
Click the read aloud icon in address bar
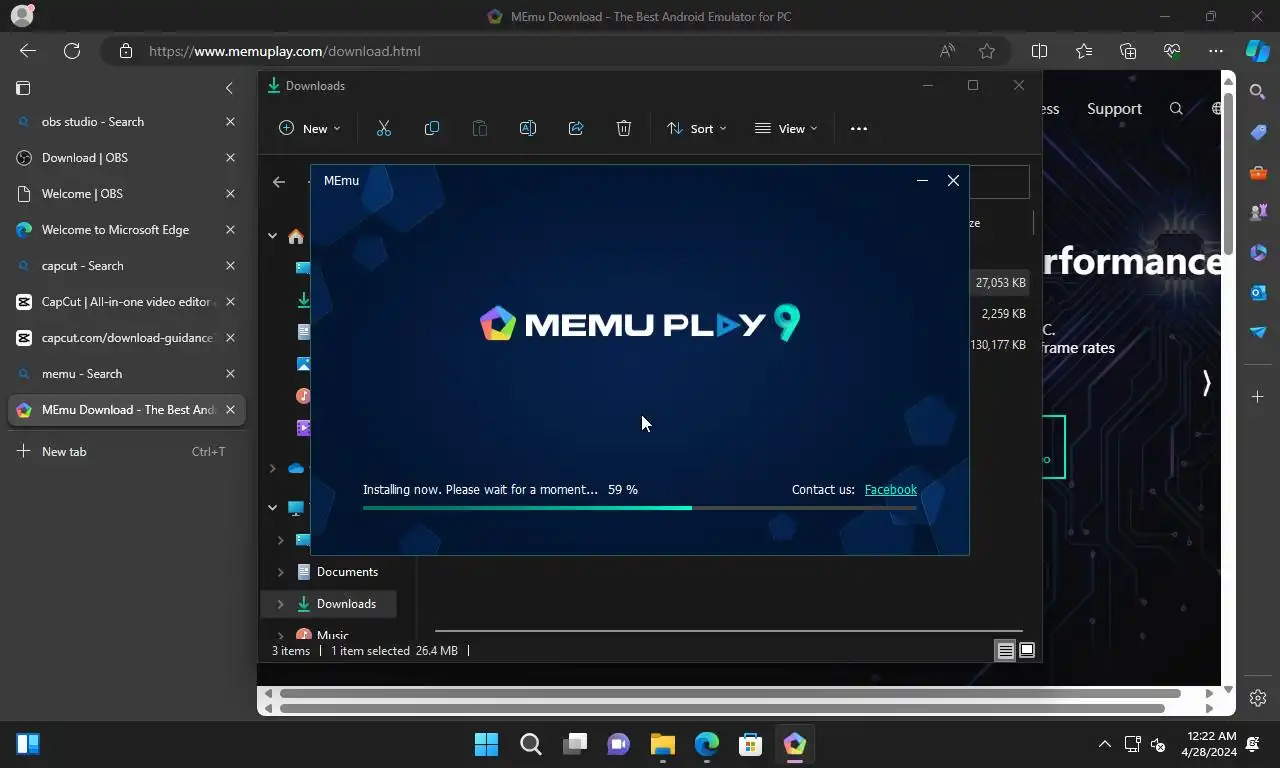(x=947, y=51)
